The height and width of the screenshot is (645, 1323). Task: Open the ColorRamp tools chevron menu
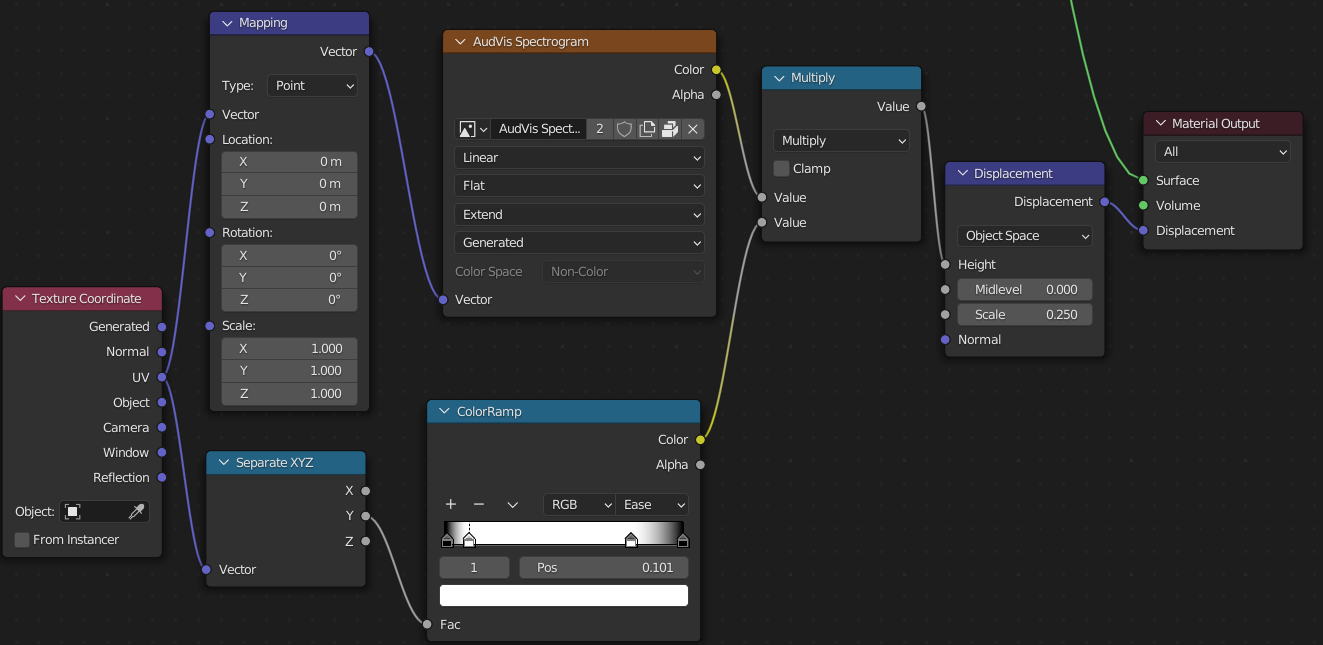(513, 505)
